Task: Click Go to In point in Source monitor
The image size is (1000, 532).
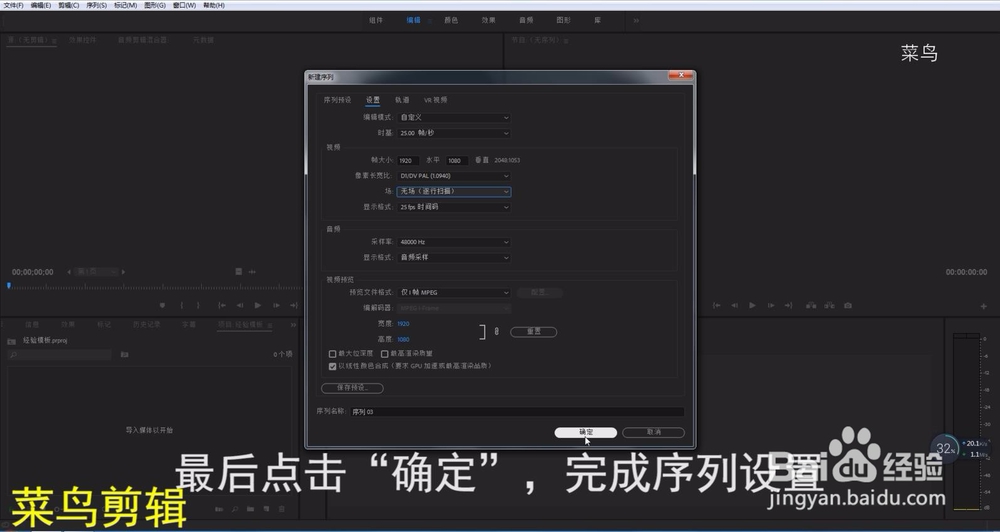Action: [222, 306]
